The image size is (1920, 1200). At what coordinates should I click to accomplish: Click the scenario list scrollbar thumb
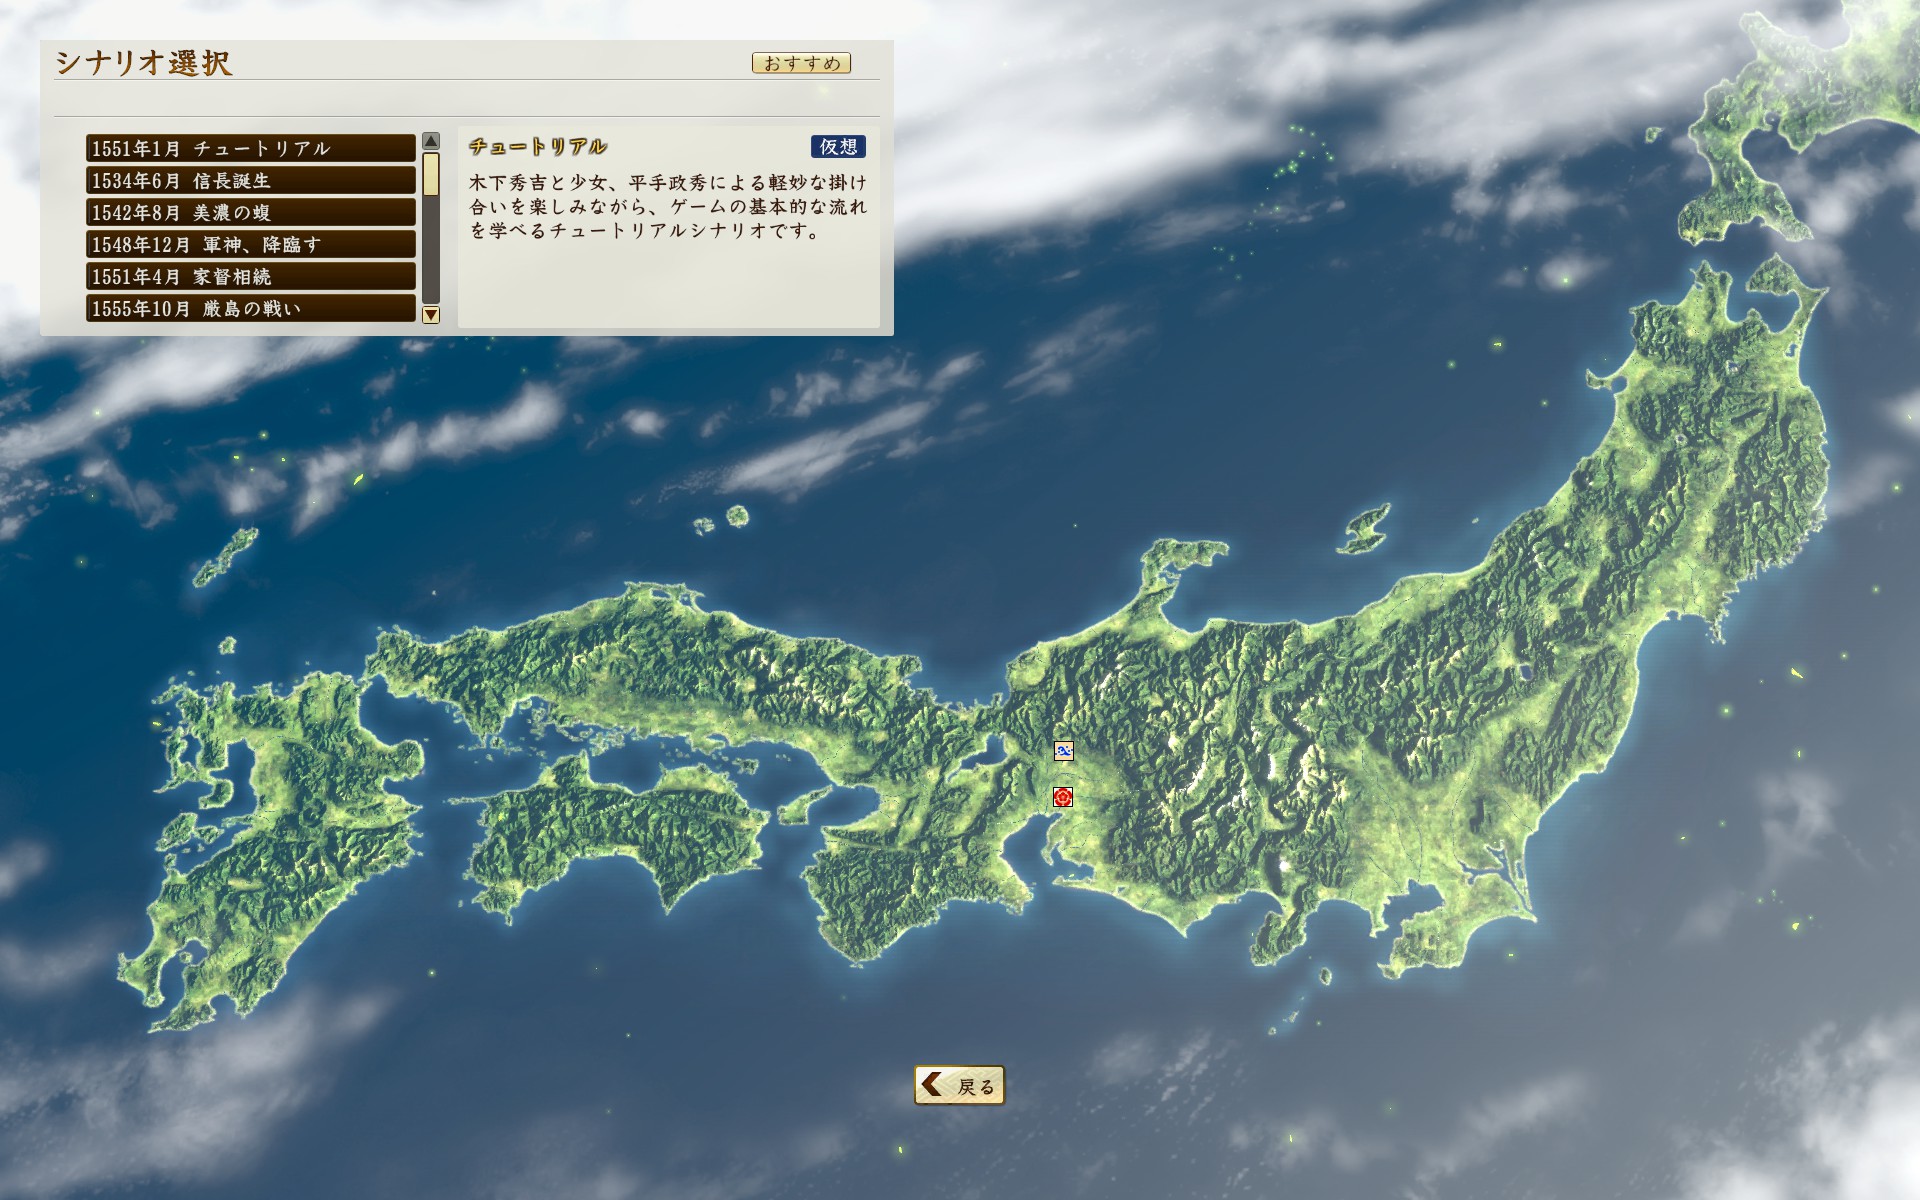point(431,174)
